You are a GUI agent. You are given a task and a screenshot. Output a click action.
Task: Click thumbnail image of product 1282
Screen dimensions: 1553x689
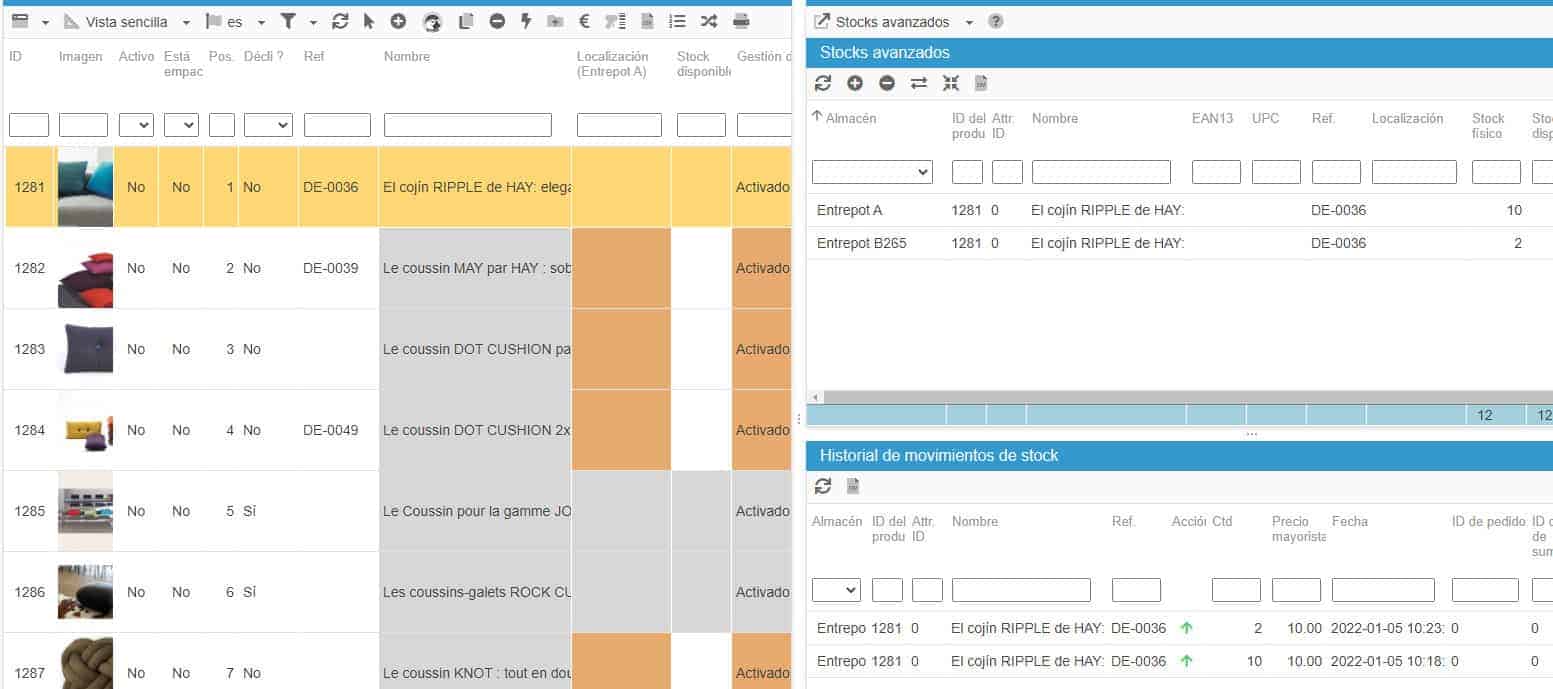coord(85,268)
